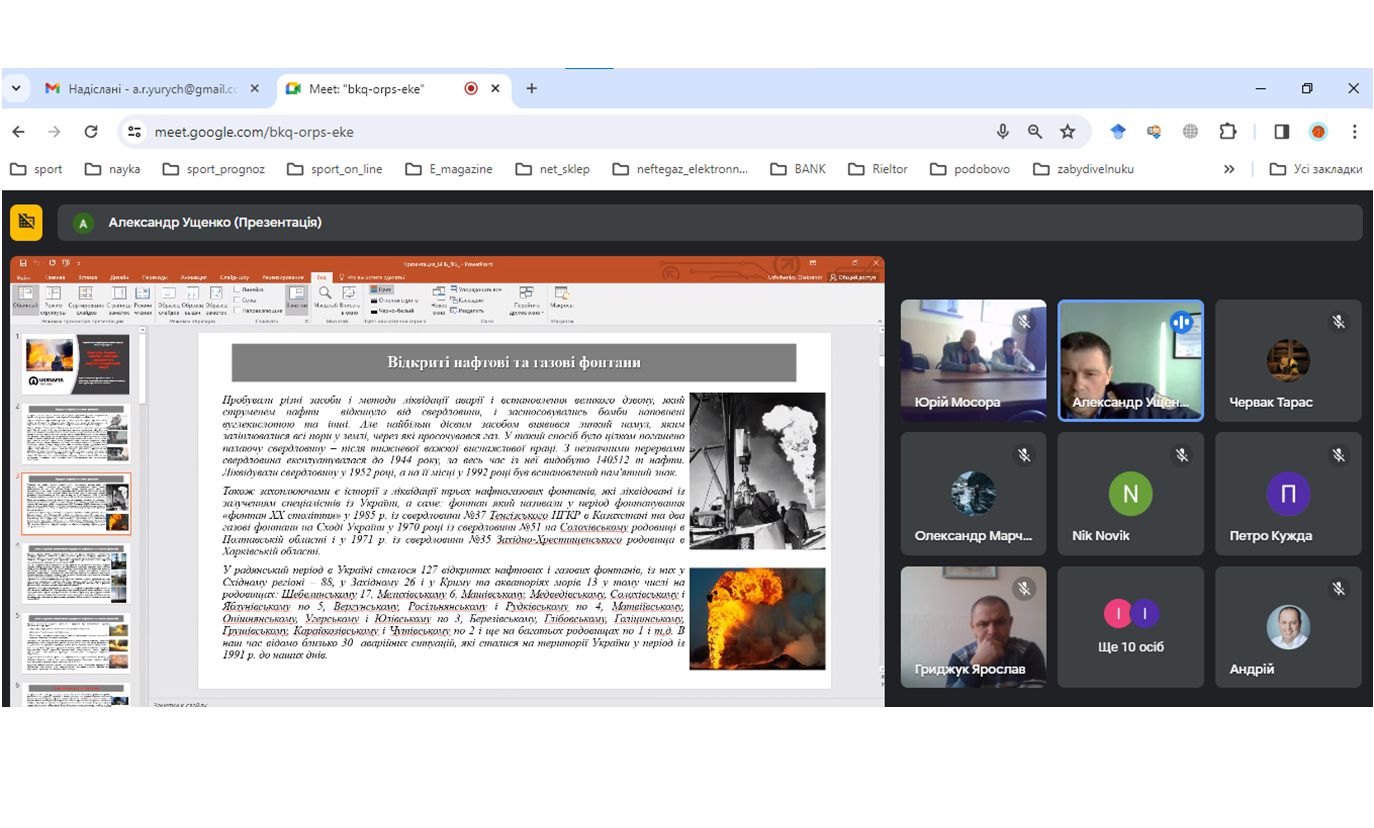This screenshot has height=828, width=1374.
Task: Open the Chrome Extensions puzzle icon
Action: tap(1227, 131)
